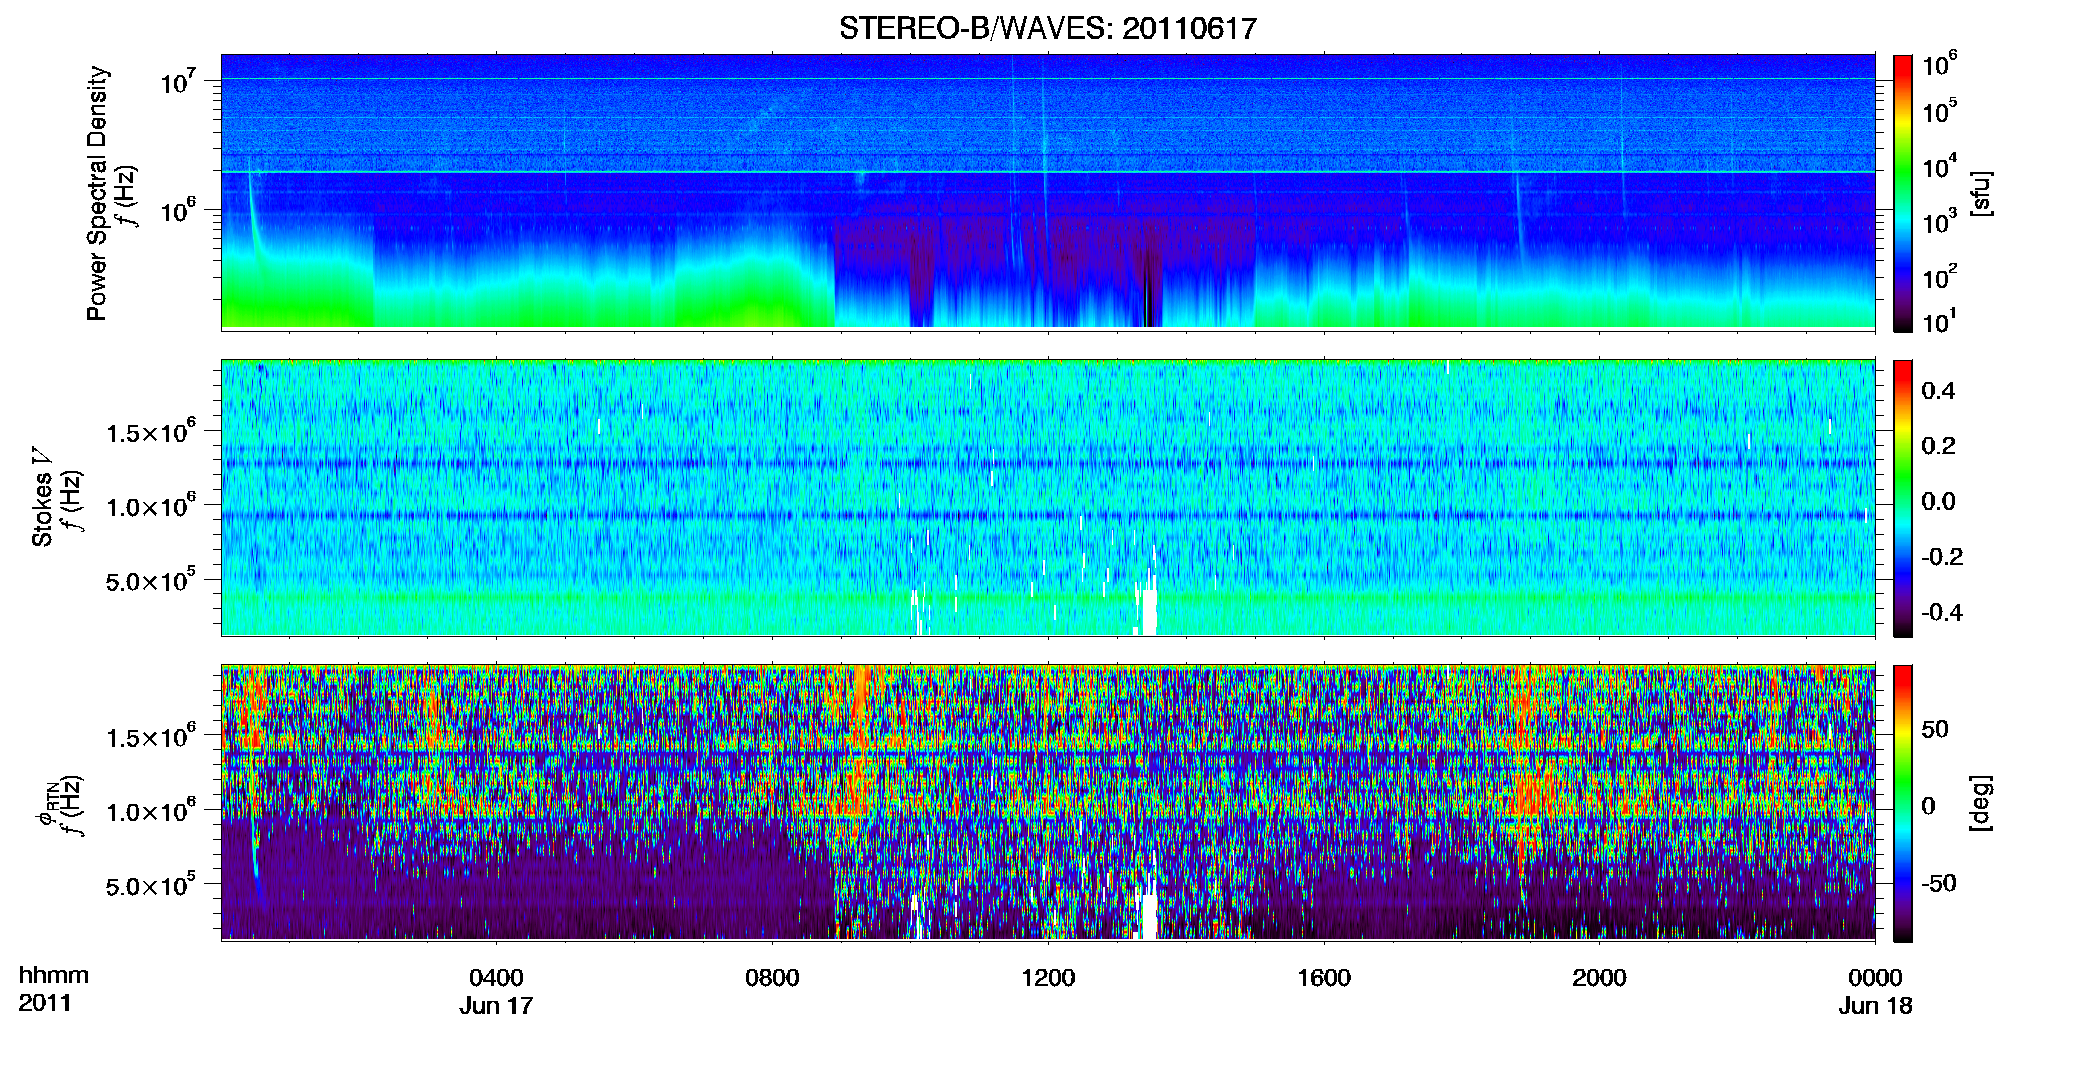The height and width of the screenshot is (1080, 2096).
Task: Click the hhmm axis label
Action: pos(54,976)
